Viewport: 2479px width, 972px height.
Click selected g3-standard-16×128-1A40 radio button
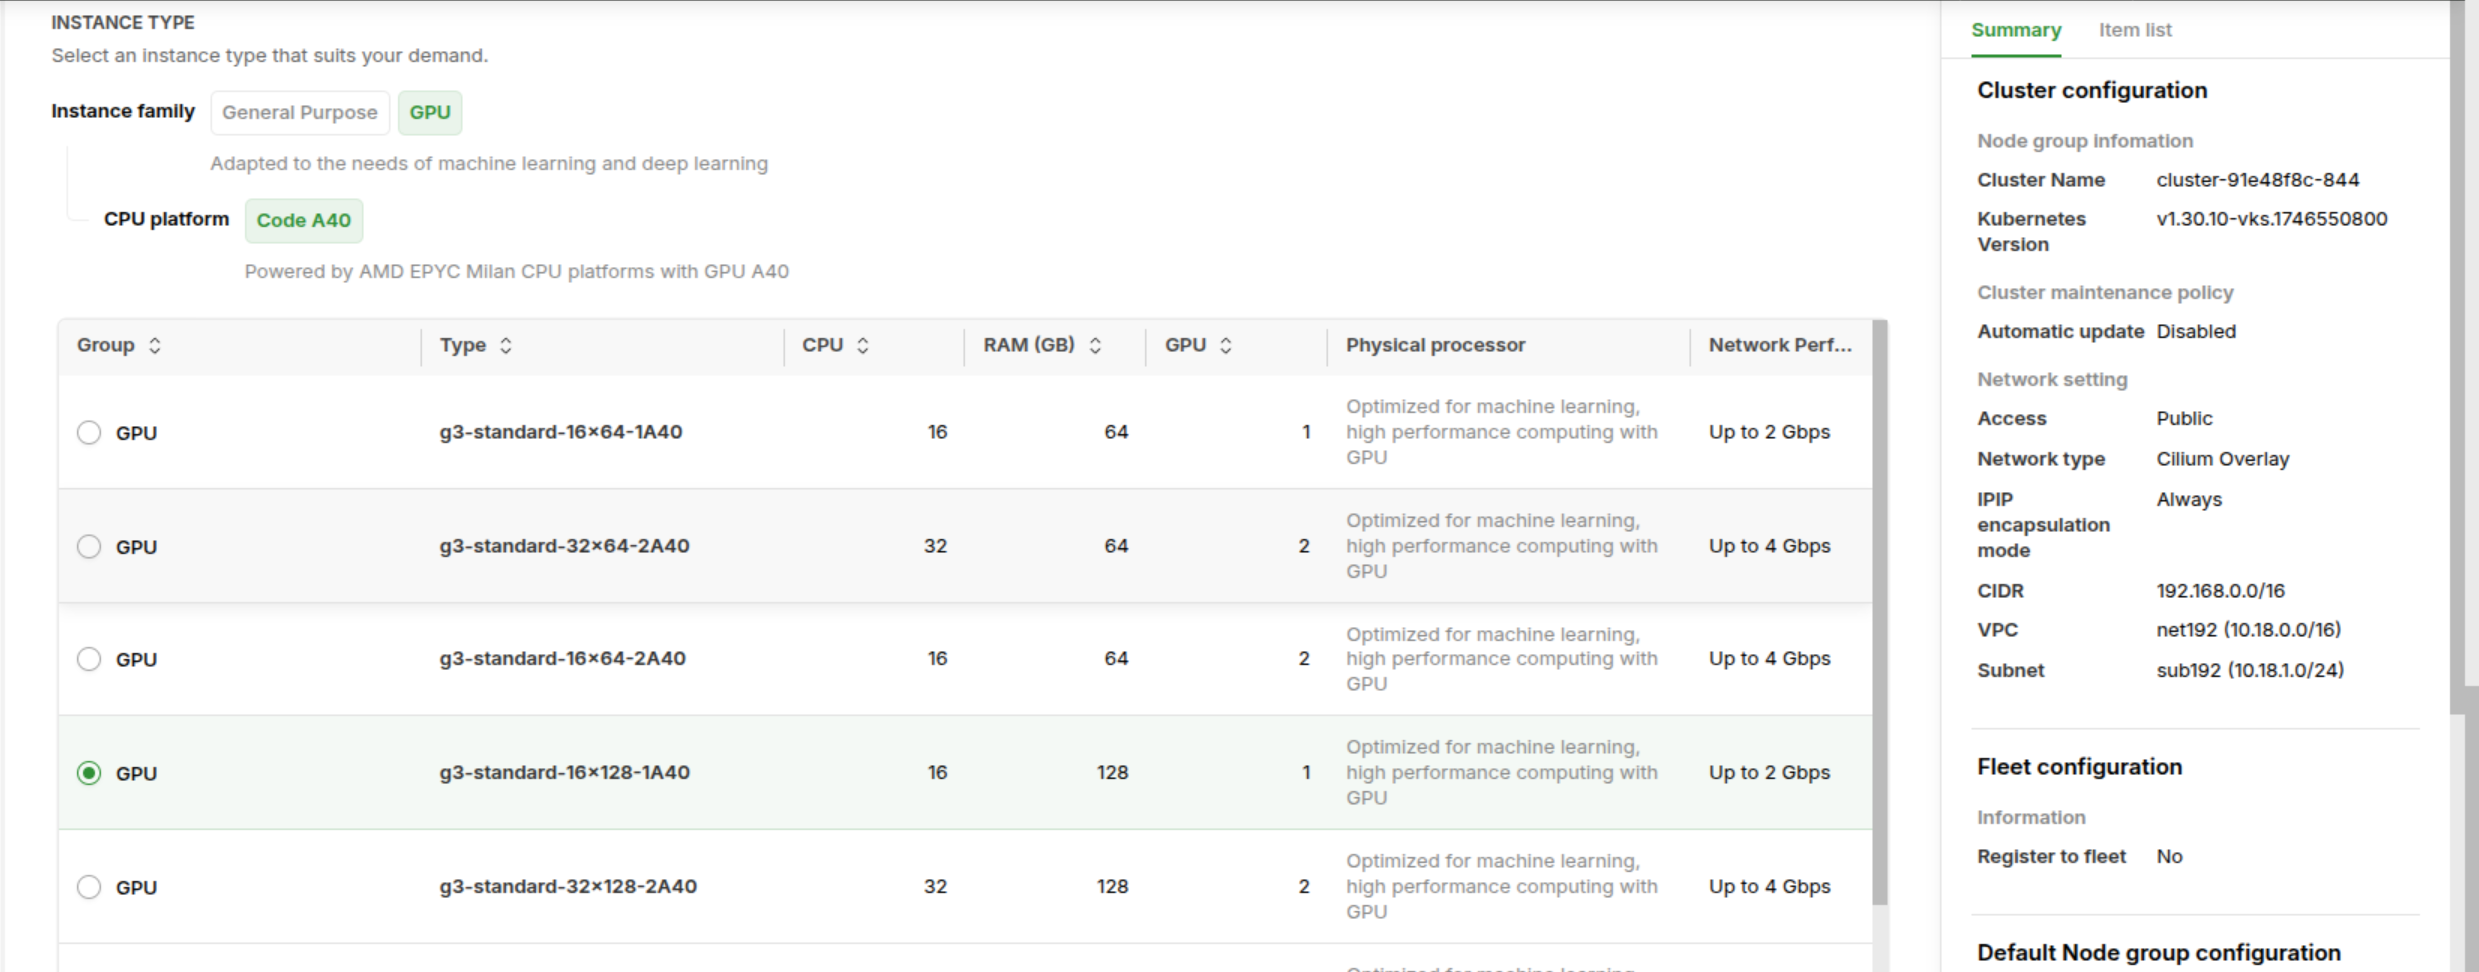tap(89, 773)
